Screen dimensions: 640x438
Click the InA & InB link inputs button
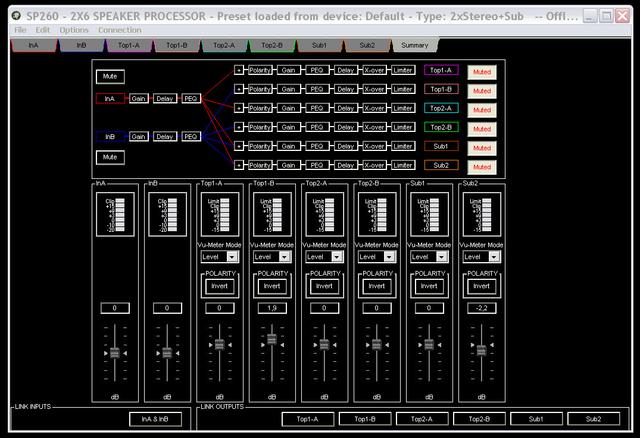(155, 420)
